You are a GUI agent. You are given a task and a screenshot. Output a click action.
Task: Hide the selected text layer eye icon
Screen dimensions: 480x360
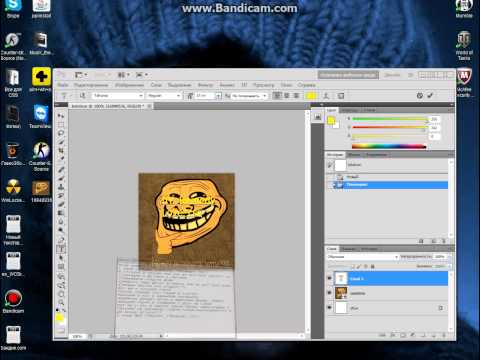coord(330,278)
